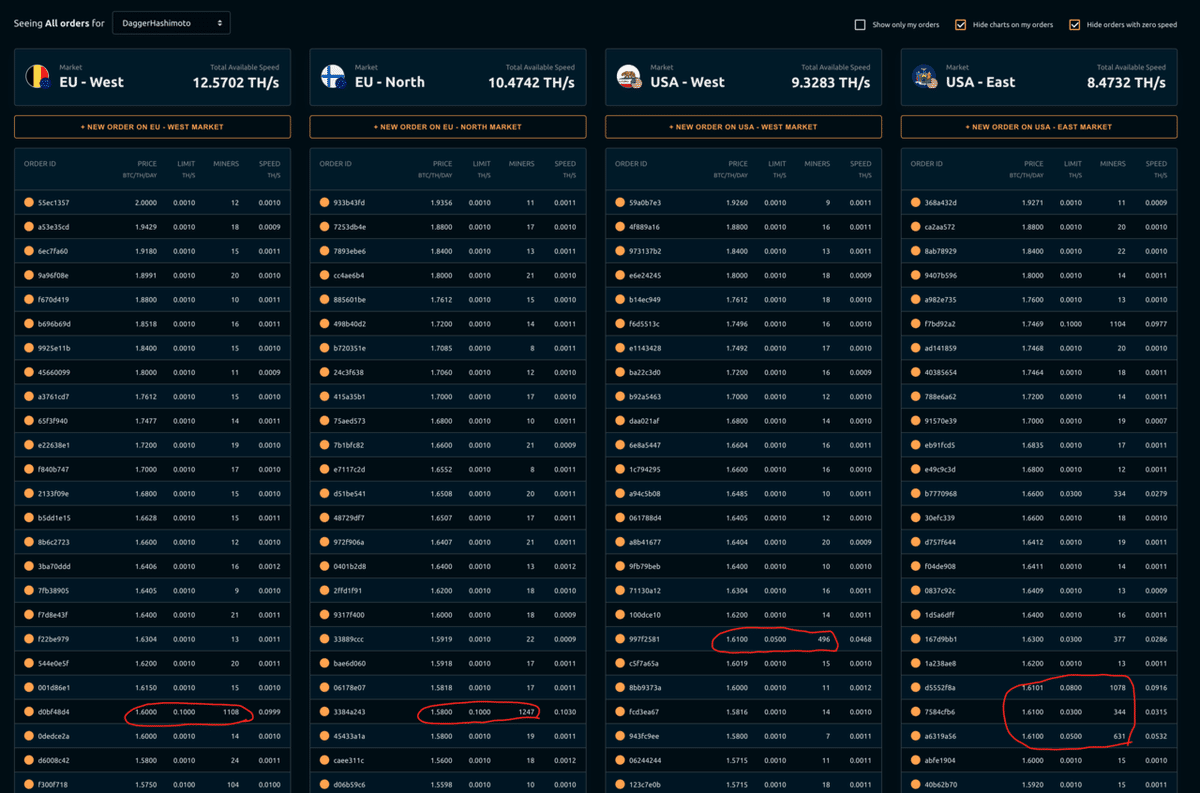Click New Order on EU - North Market
The image size is (1200, 793).
pos(448,127)
